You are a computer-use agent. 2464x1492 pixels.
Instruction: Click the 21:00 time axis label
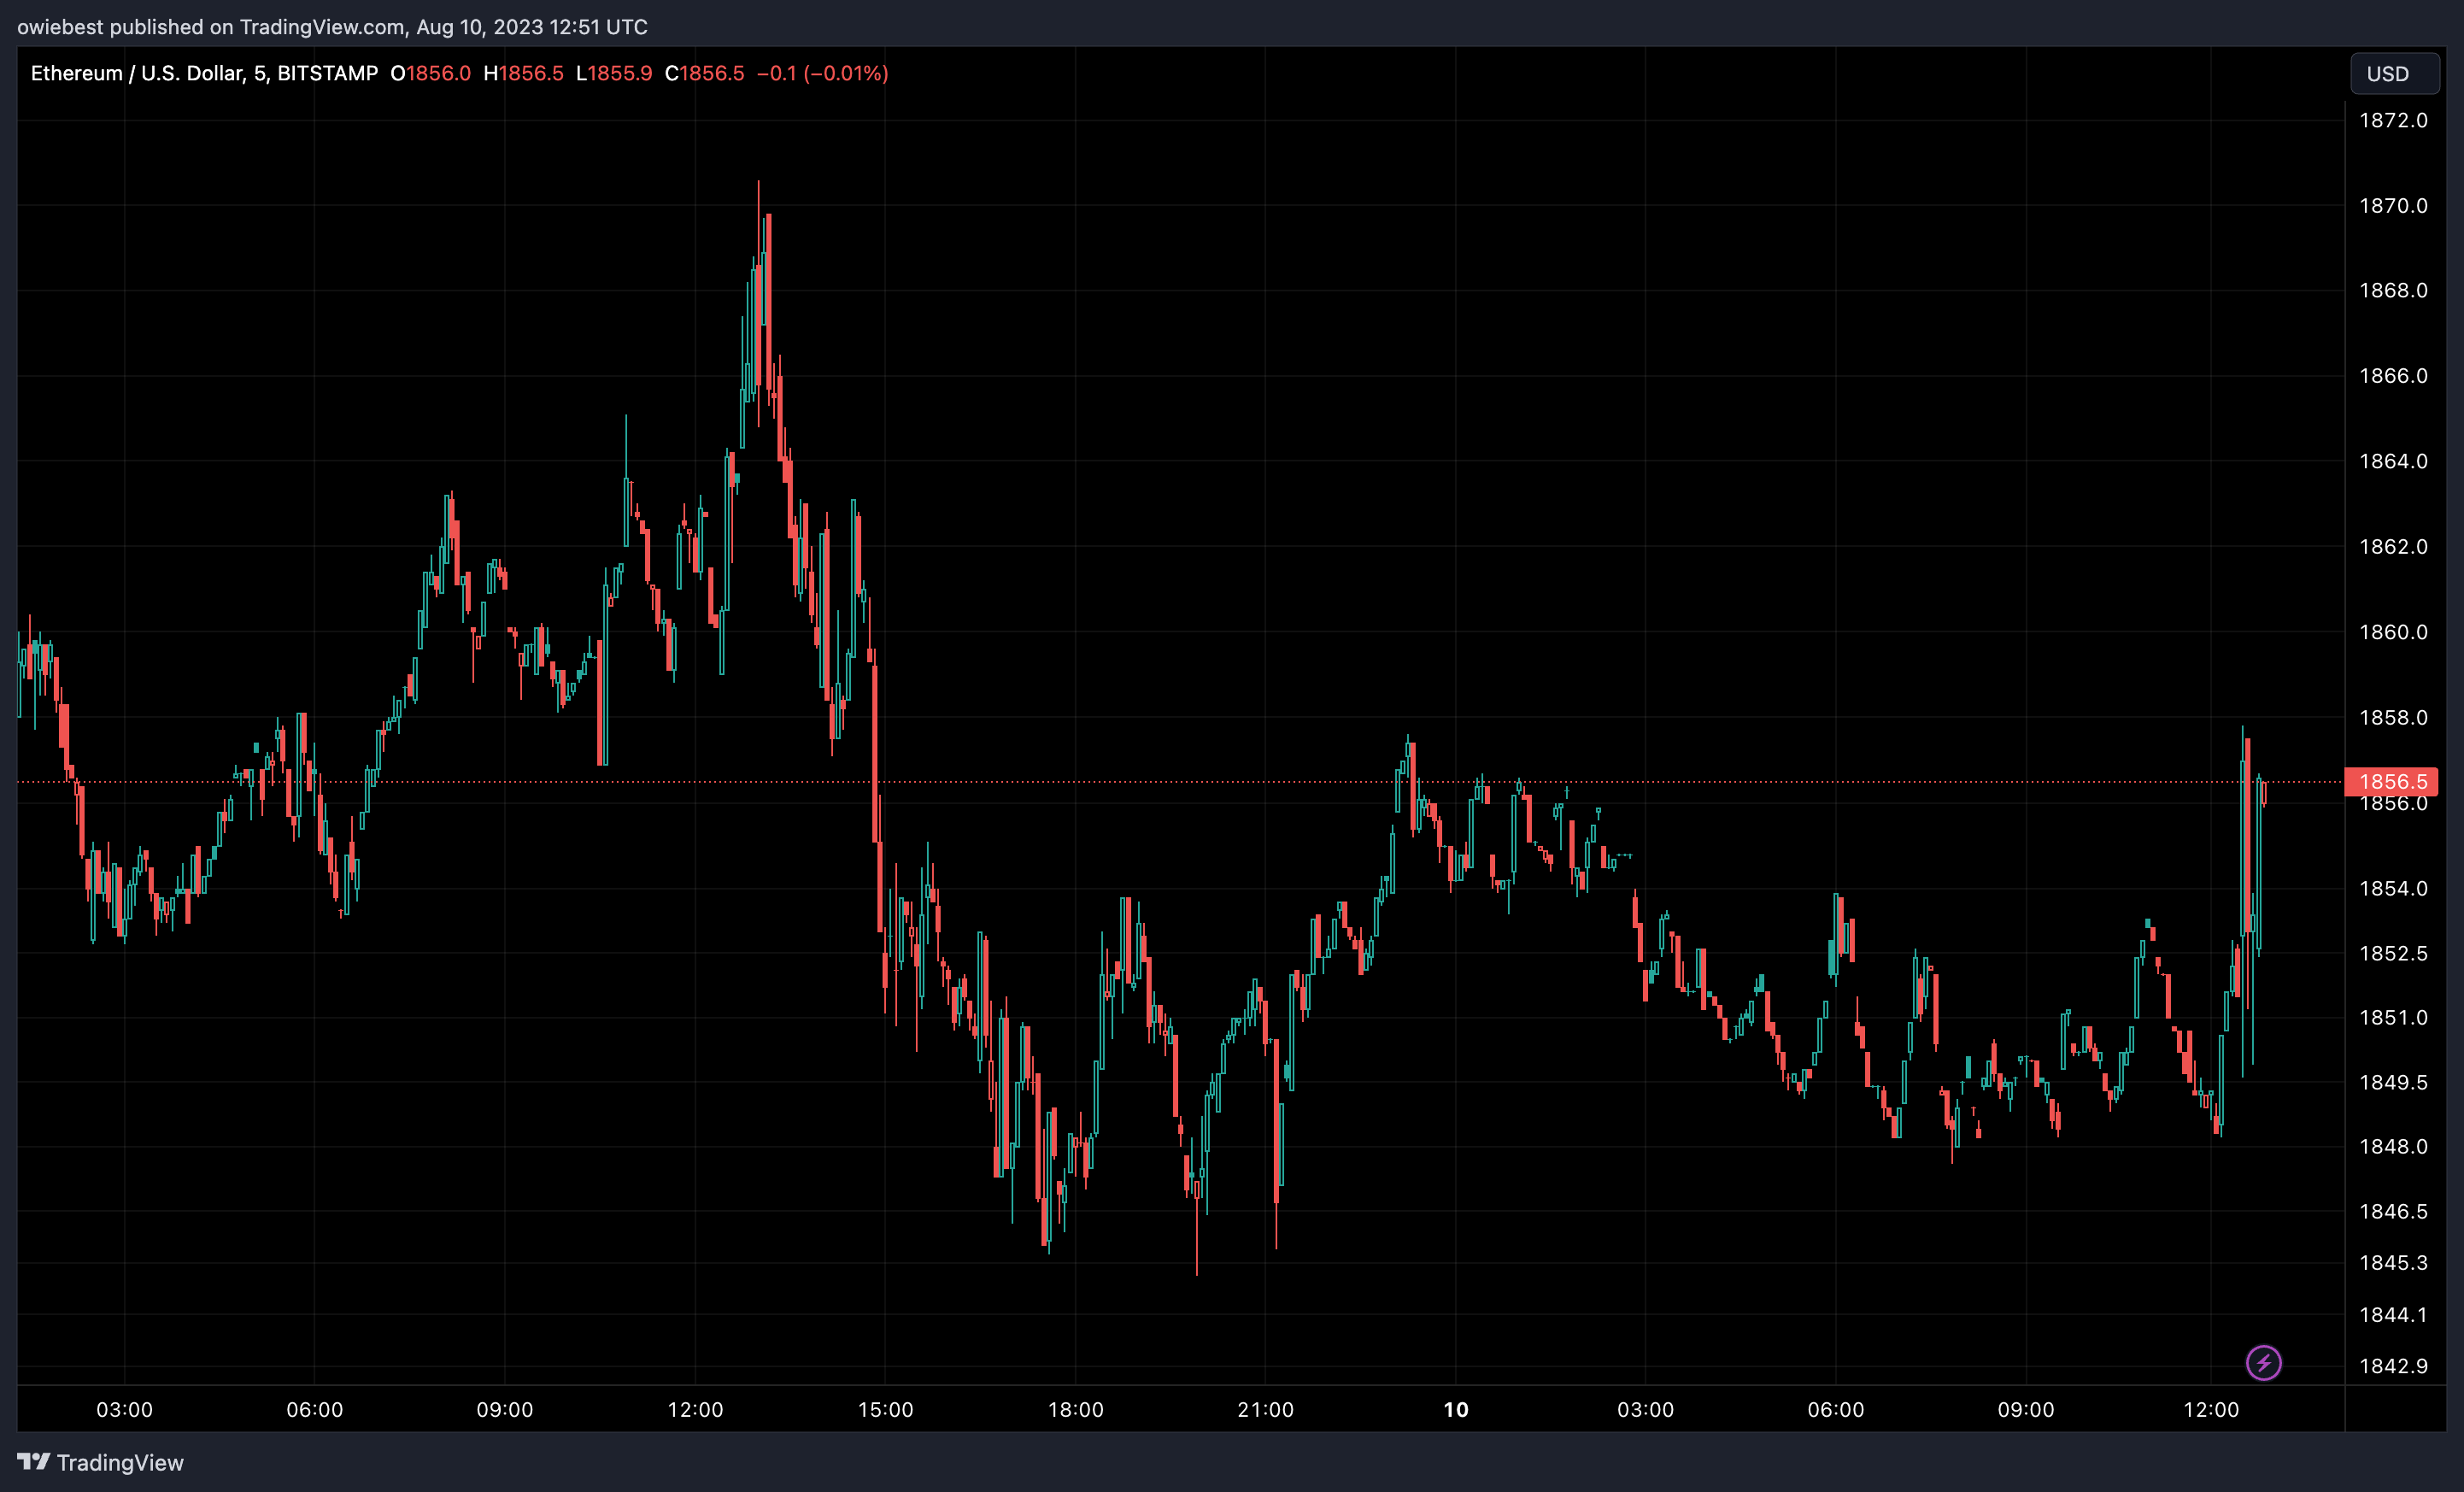[x=1265, y=1409]
